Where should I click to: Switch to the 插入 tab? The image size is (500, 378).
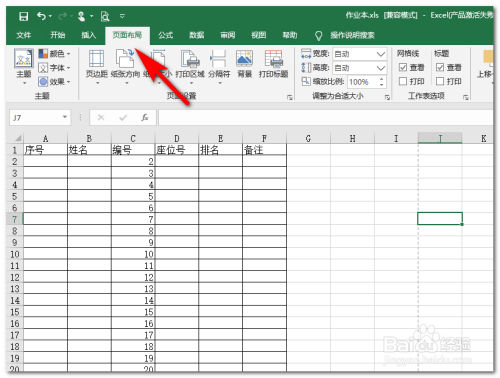pos(89,35)
